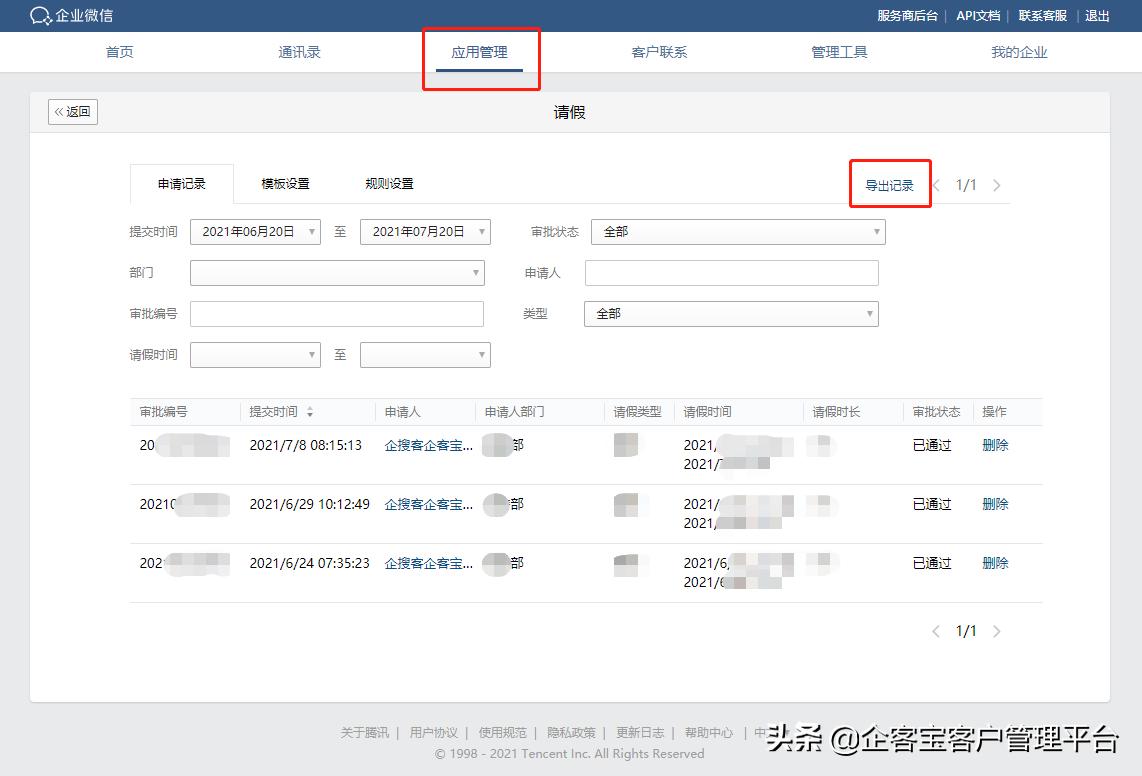Select 客户联系 in the top navigation
The width and height of the screenshot is (1142, 776).
coord(659,52)
